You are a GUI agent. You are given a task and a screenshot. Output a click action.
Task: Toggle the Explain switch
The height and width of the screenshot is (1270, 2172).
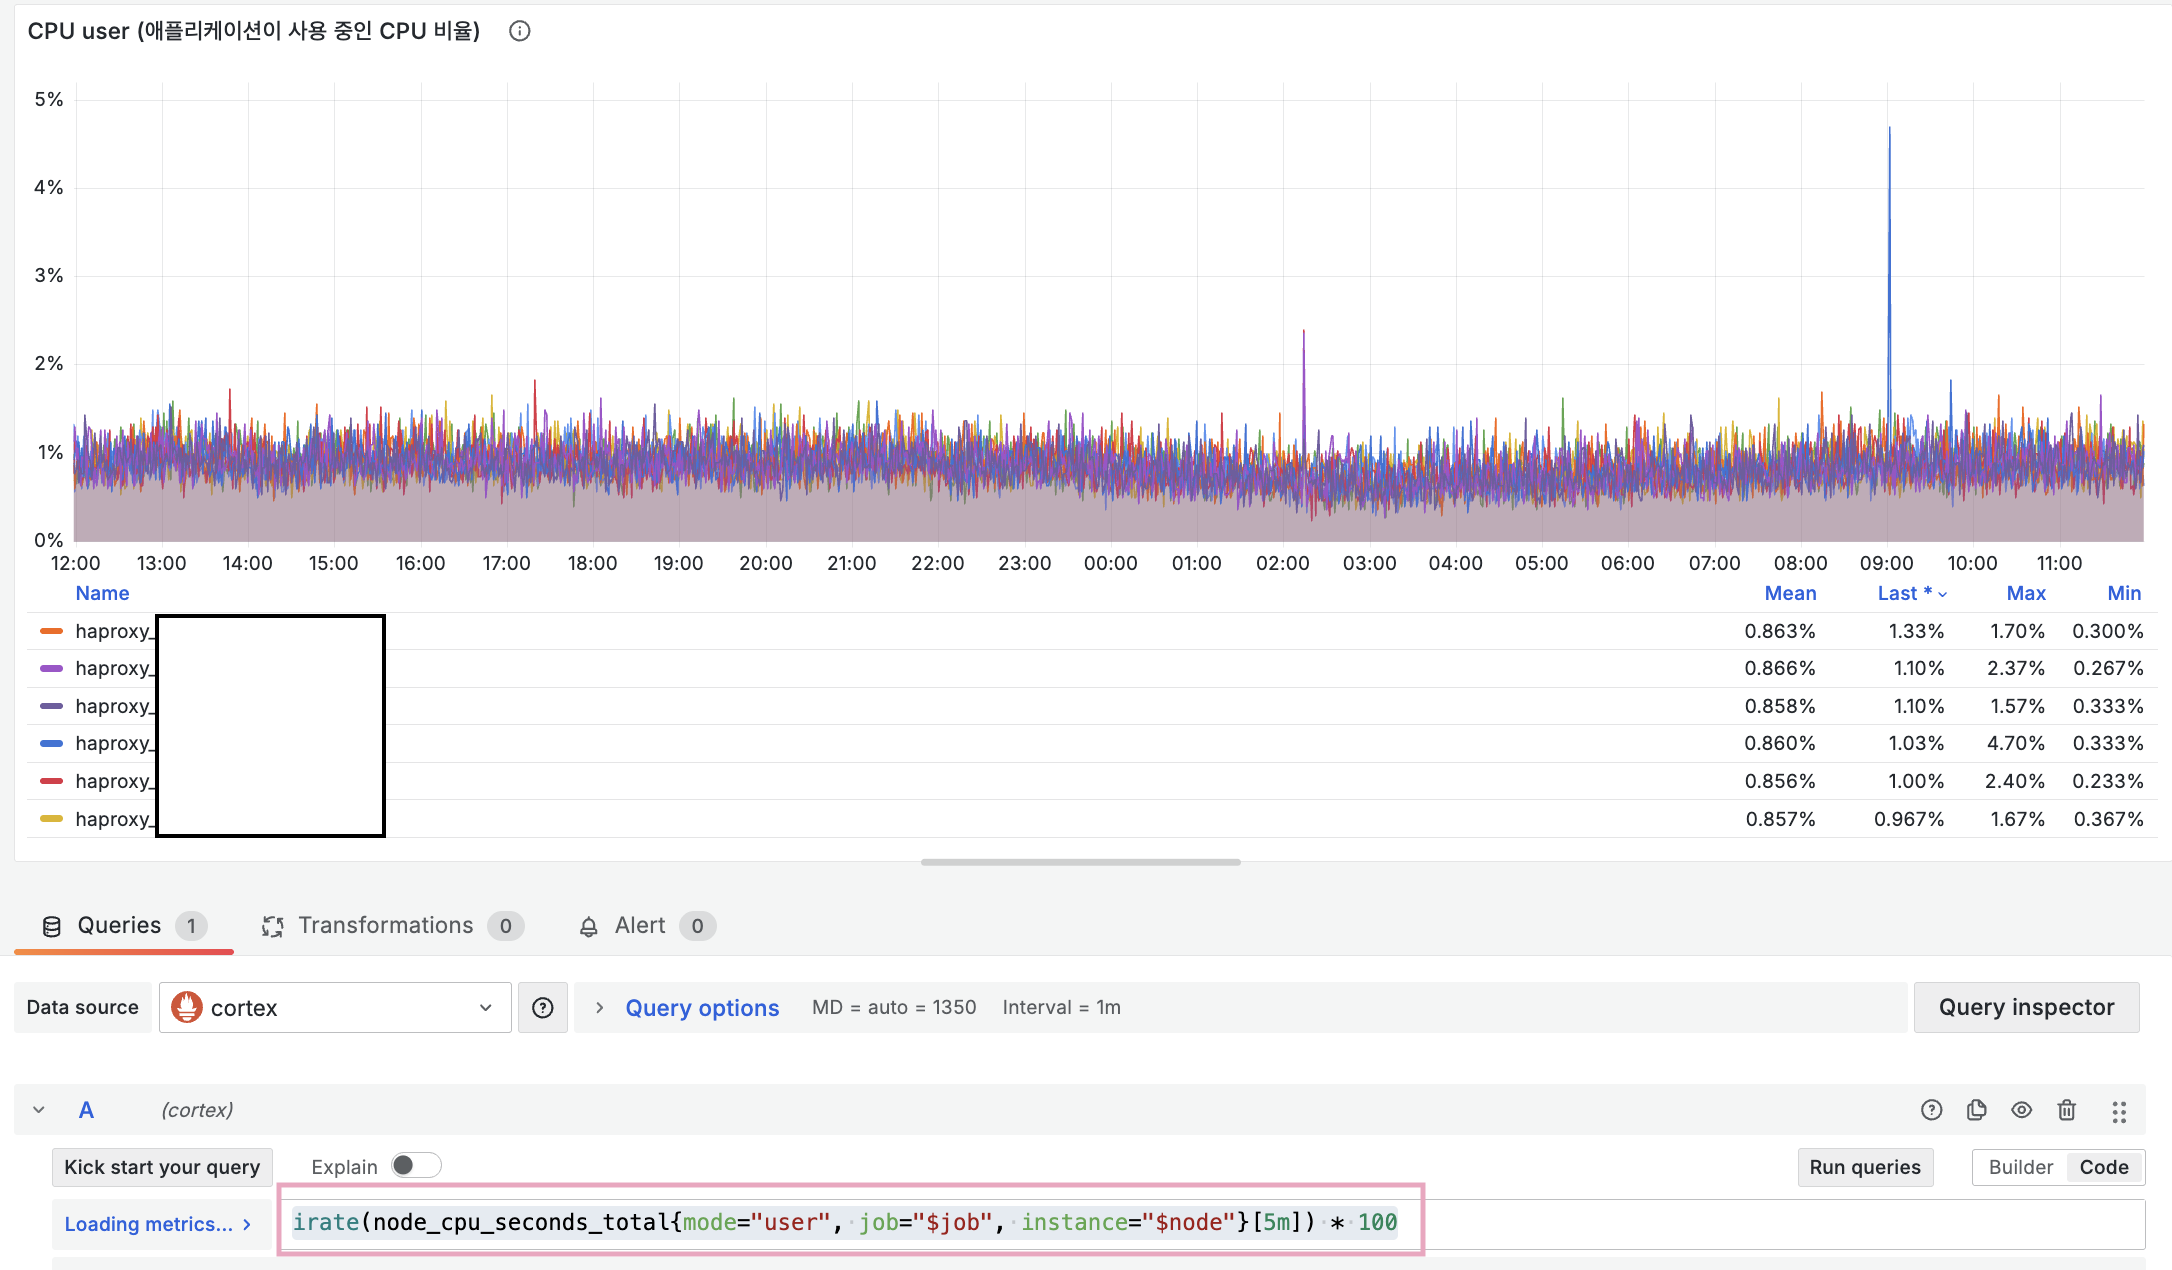pyautogui.click(x=416, y=1166)
